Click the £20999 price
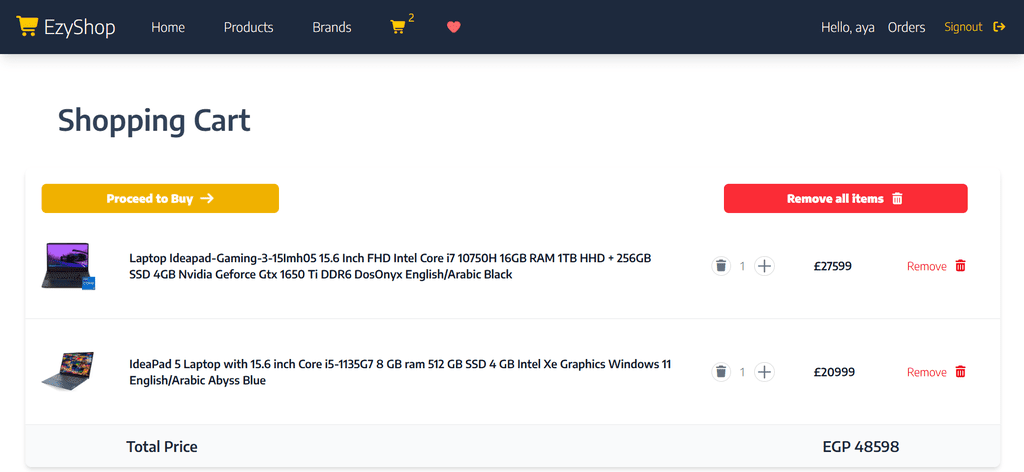 pos(834,372)
